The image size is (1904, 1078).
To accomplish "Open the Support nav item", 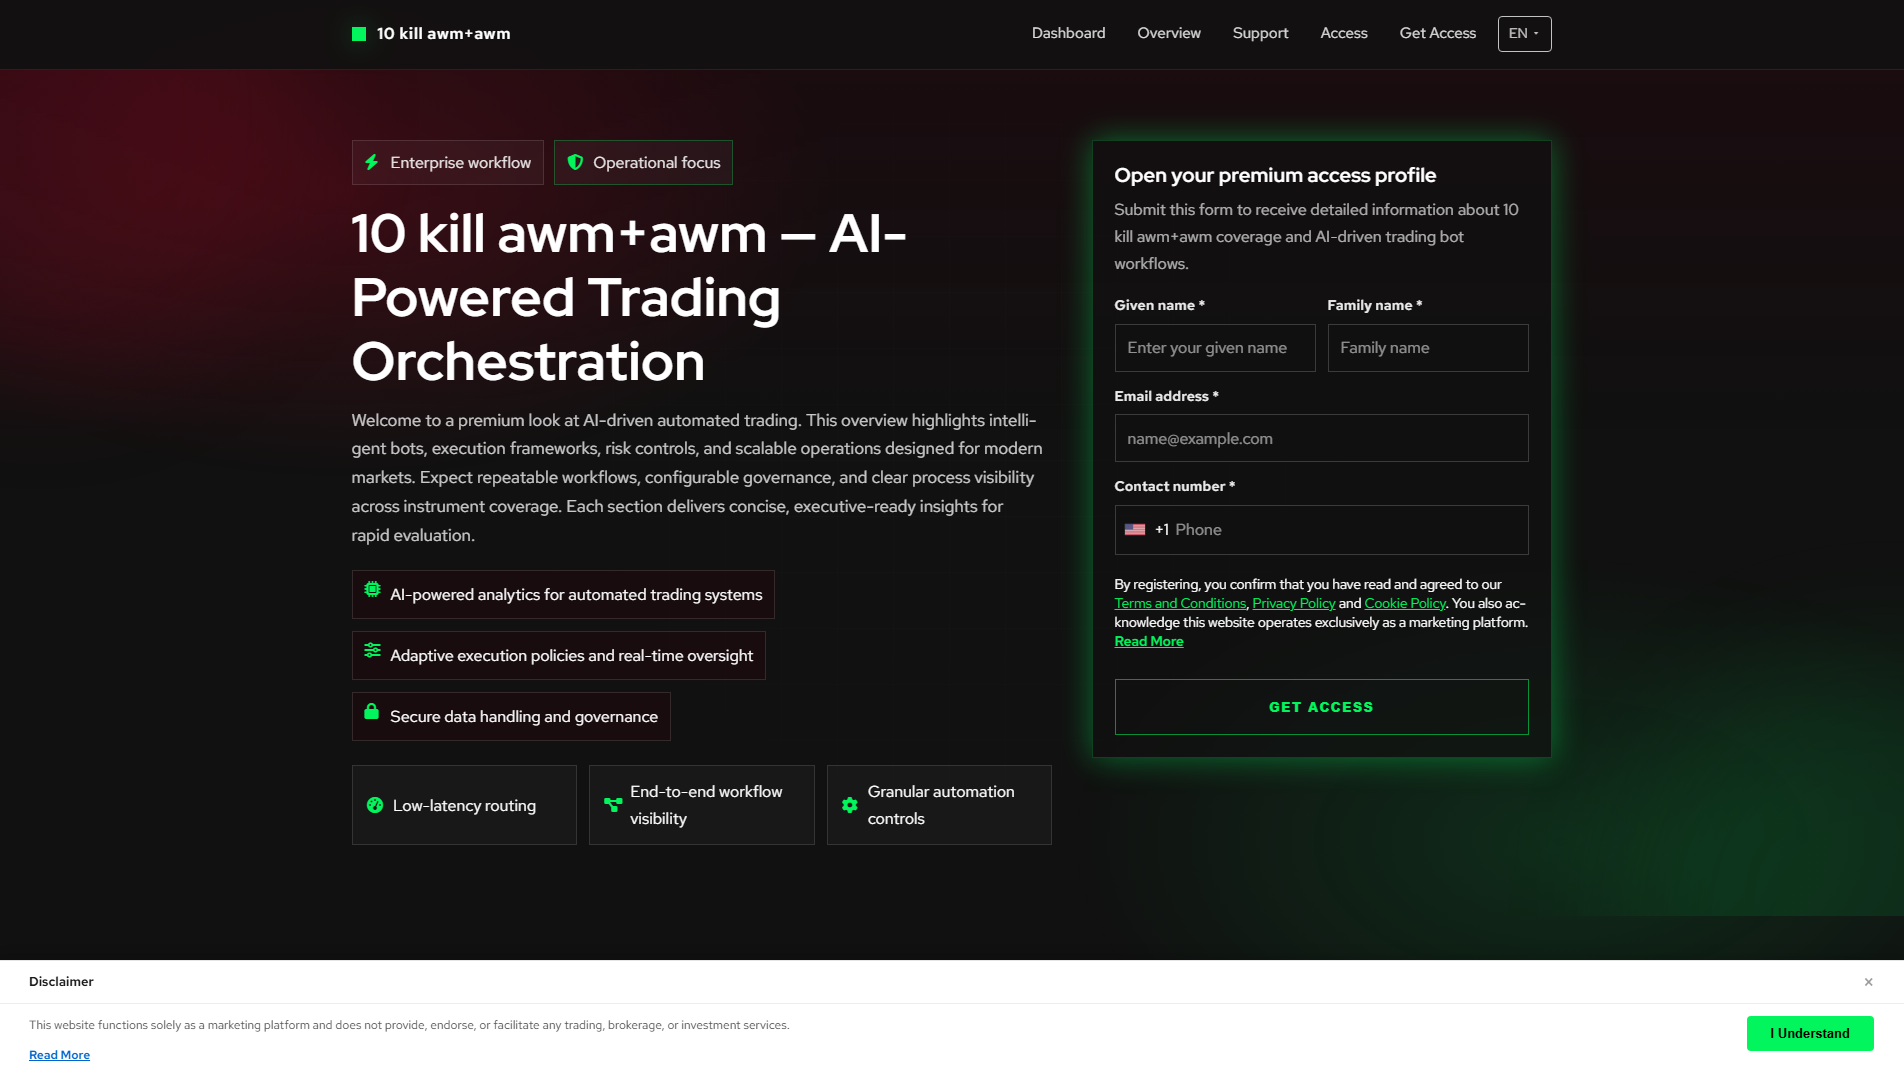I will point(1260,33).
